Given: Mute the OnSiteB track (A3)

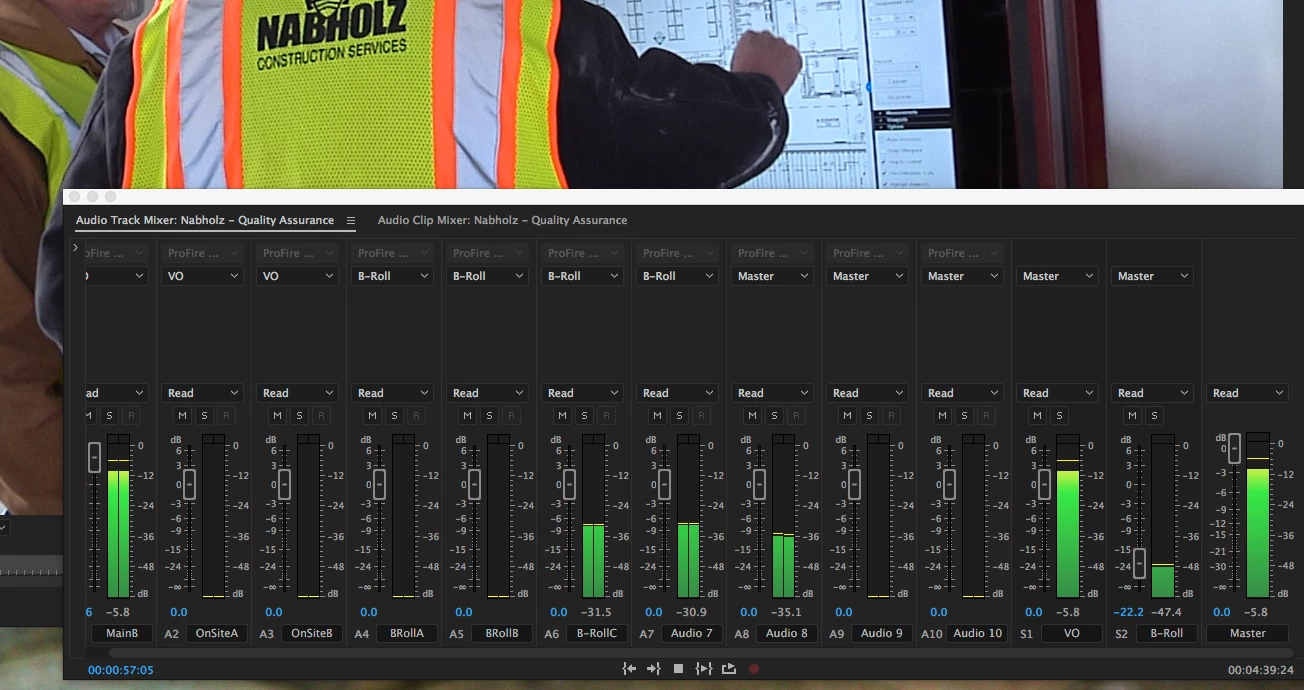Looking at the screenshot, I should pyautogui.click(x=277, y=416).
